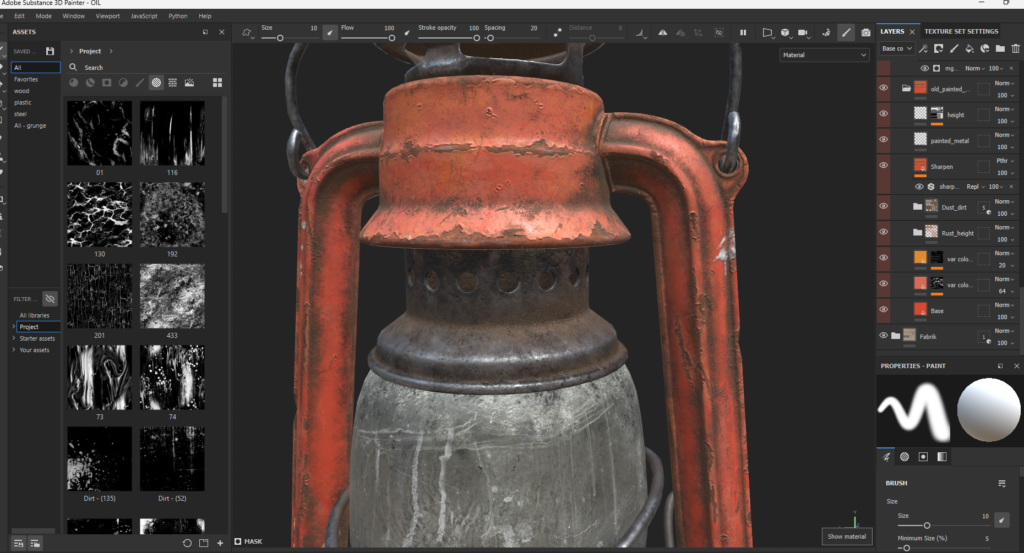This screenshot has height=553, width=1024.
Task: Expand the Your assets library
Action: (14, 350)
